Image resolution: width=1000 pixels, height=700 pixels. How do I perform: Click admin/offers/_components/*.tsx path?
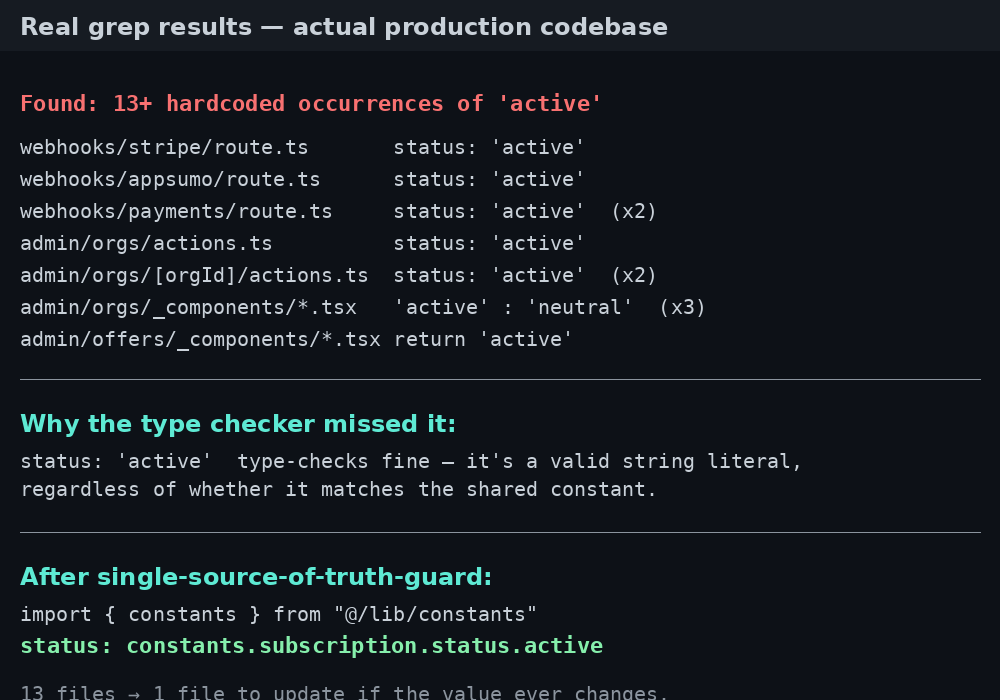pos(200,339)
